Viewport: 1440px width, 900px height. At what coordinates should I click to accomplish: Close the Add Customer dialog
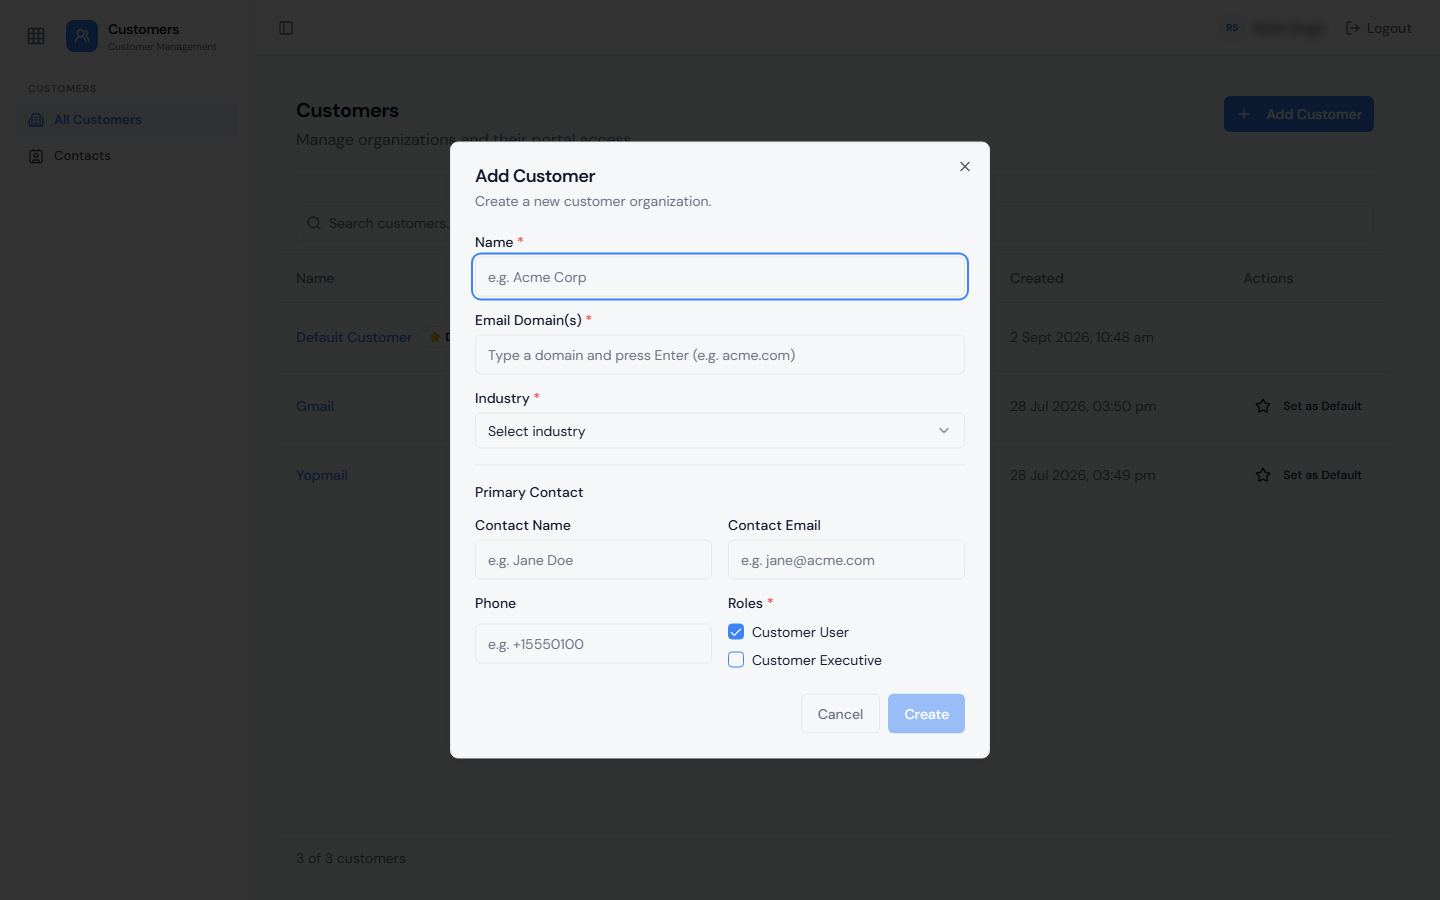click(965, 167)
